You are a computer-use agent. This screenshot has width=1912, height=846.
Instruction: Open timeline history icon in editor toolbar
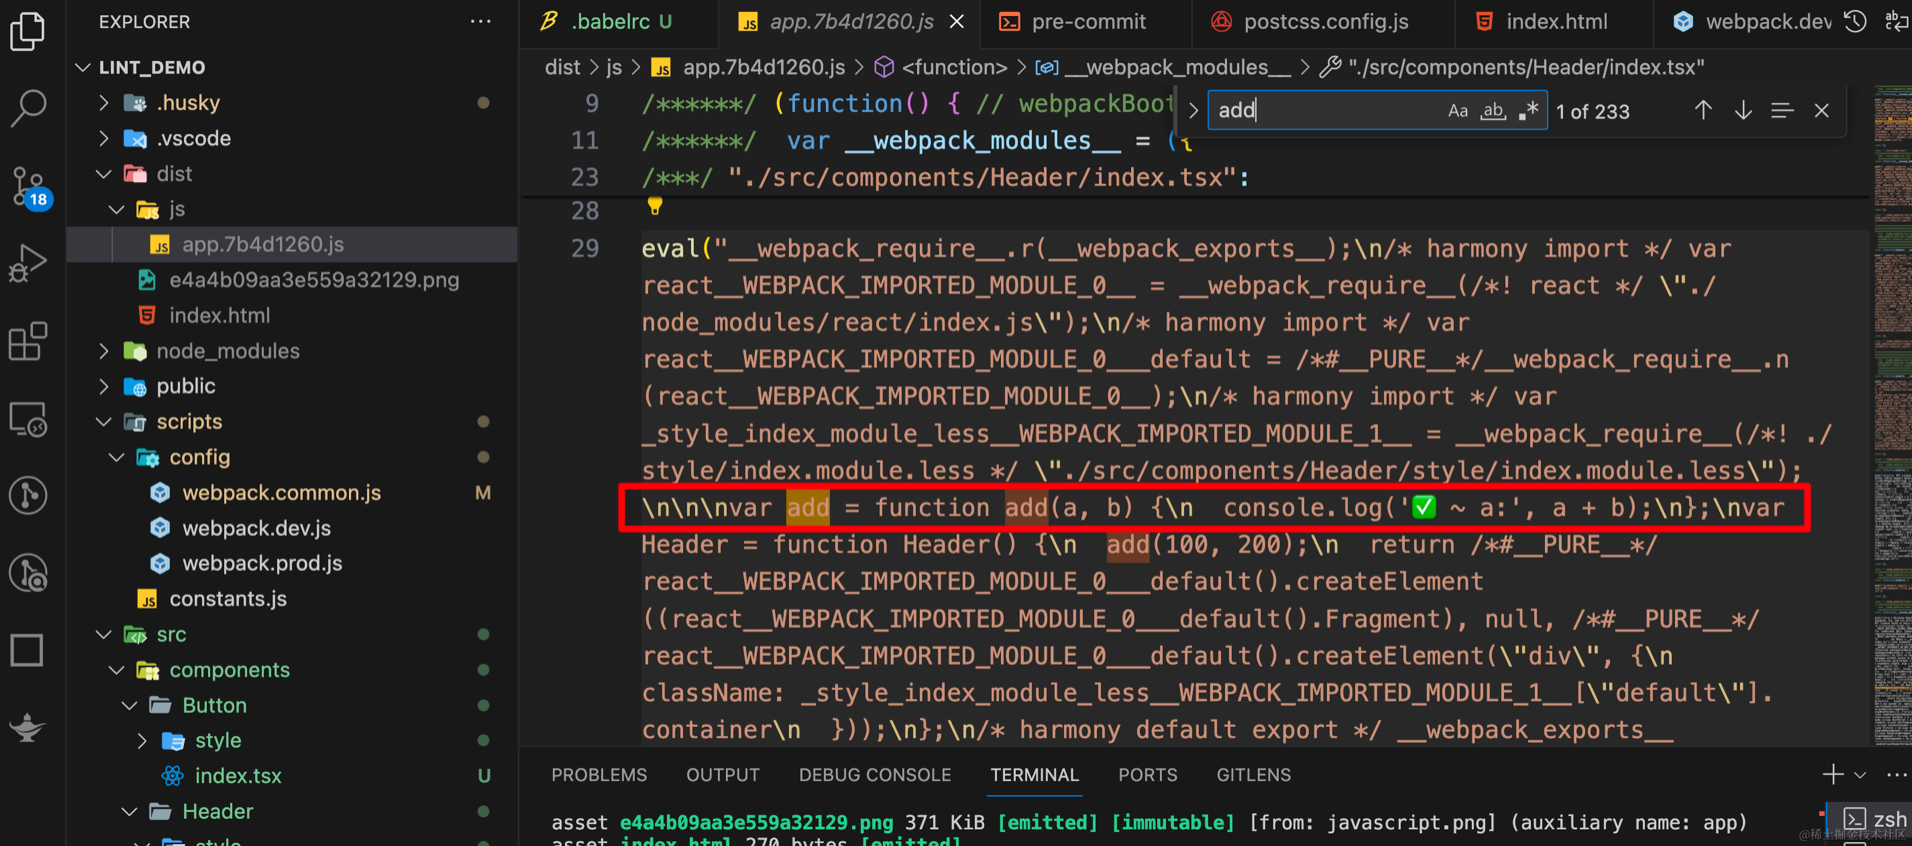(1856, 21)
